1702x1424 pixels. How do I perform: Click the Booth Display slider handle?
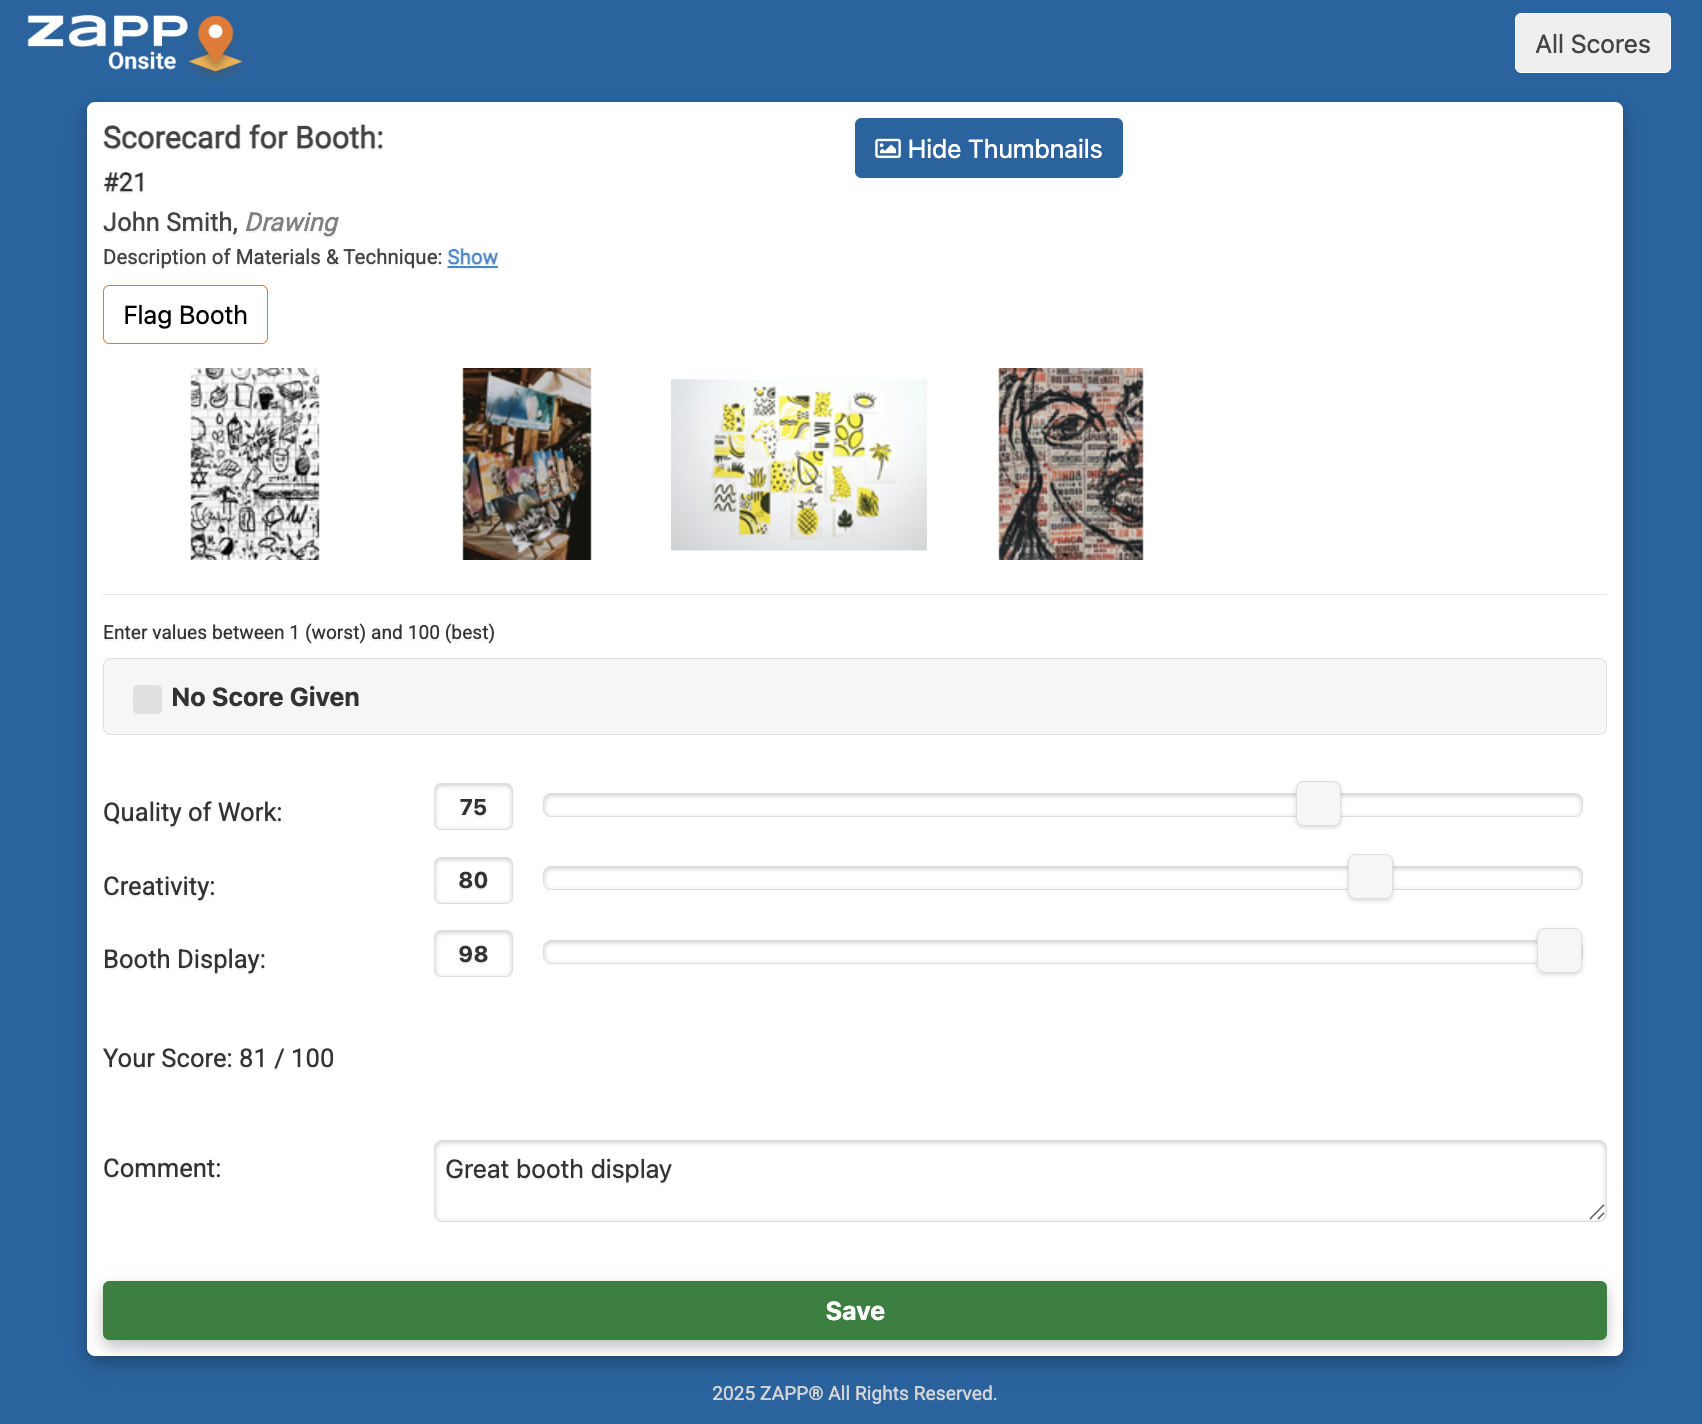click(x=1559, y=950)
